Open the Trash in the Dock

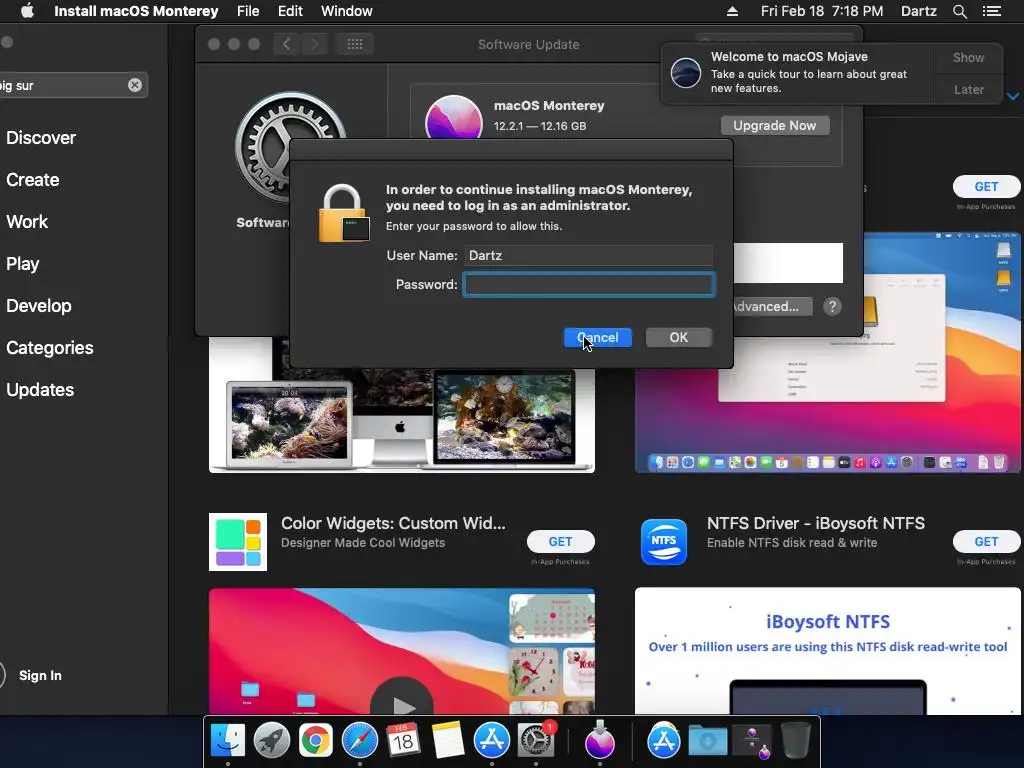pos(795,740)
